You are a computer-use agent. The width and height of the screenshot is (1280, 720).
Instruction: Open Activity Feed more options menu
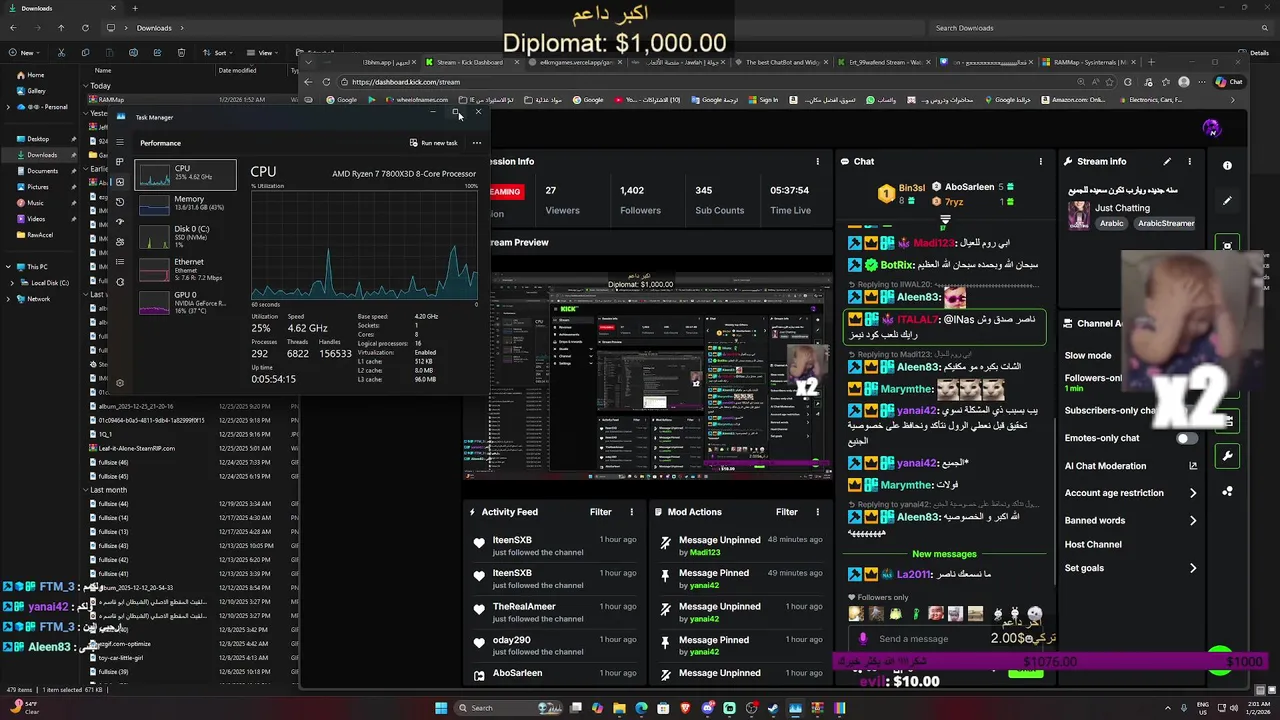(x=631, y=512)
